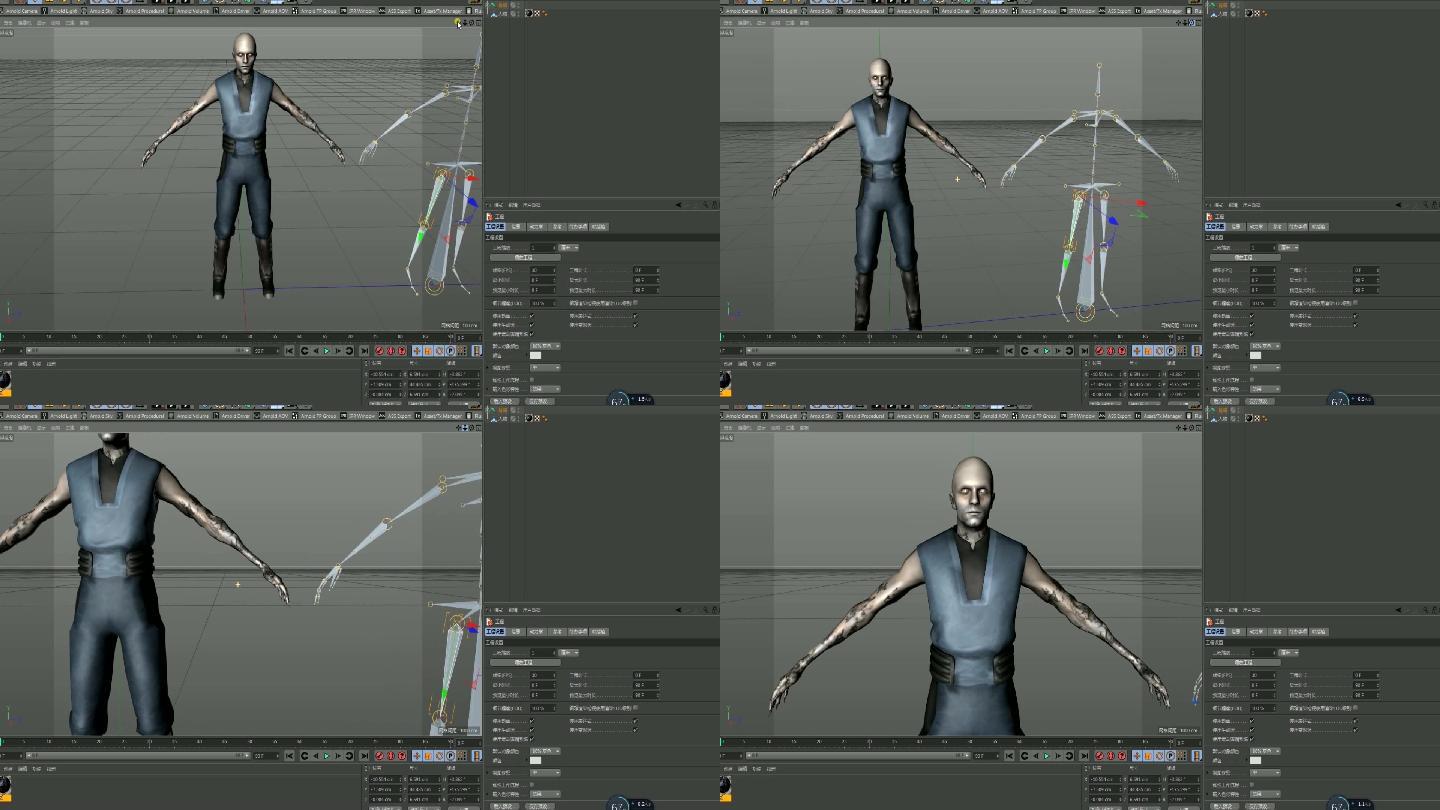Select the material ball thumbnail in top-right screenshot
The height and width of the screenshot is (810, 1440).
click(x=725, y=382)
